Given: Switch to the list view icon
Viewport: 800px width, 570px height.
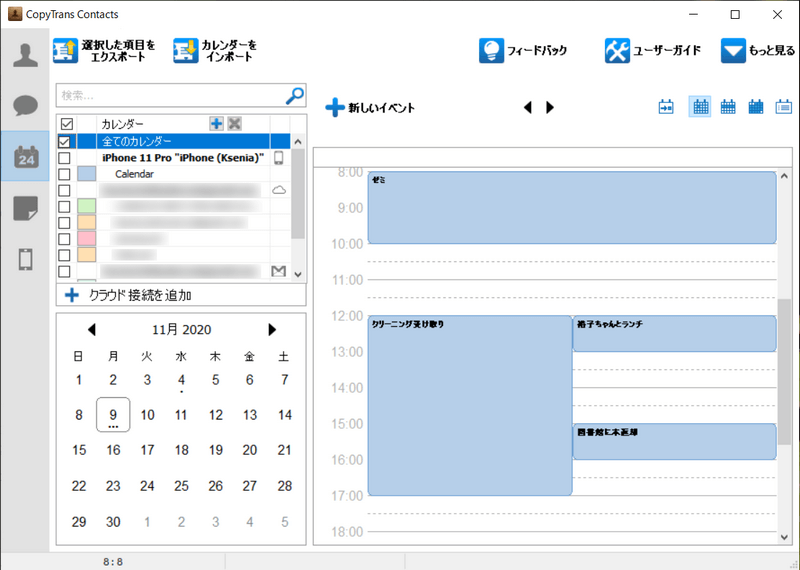Looking at the screenshot, I should 784,107.
